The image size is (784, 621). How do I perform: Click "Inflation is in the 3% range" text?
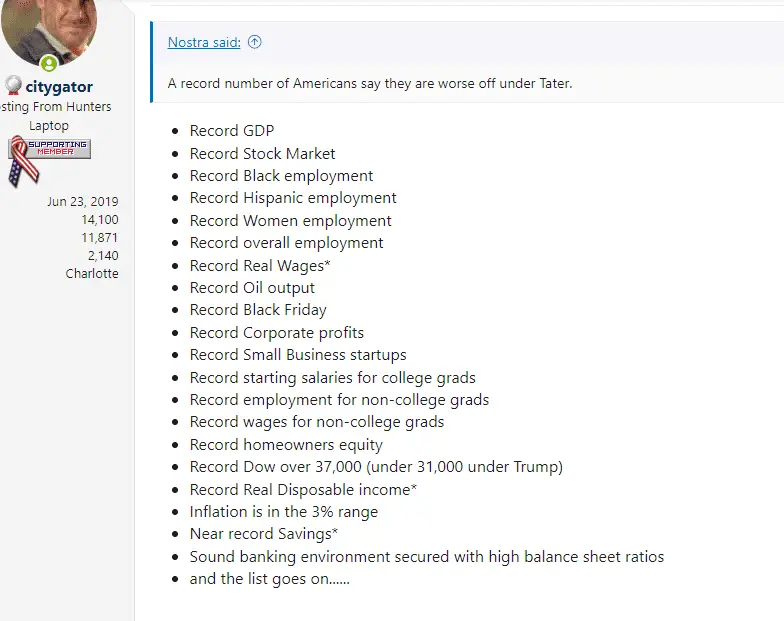coord(284,512)
